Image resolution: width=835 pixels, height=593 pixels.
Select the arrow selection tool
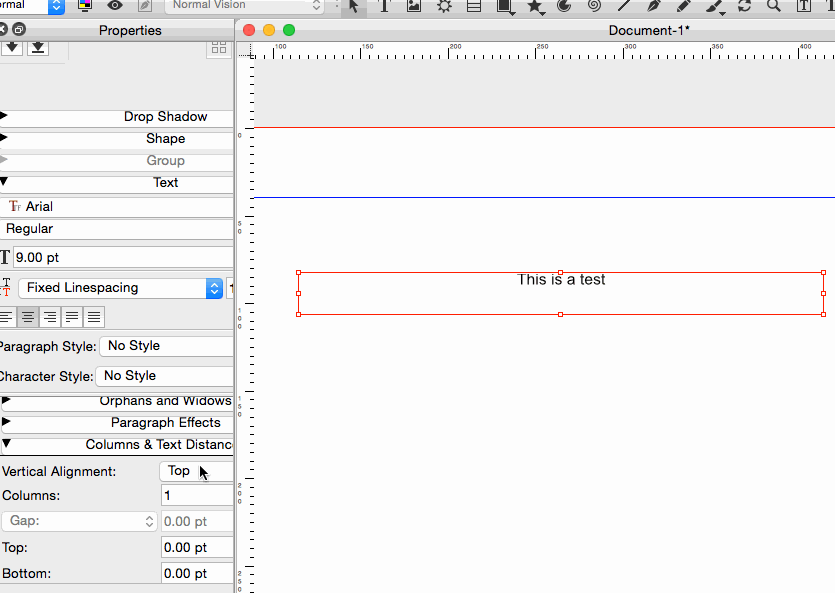tap(353, 6)
